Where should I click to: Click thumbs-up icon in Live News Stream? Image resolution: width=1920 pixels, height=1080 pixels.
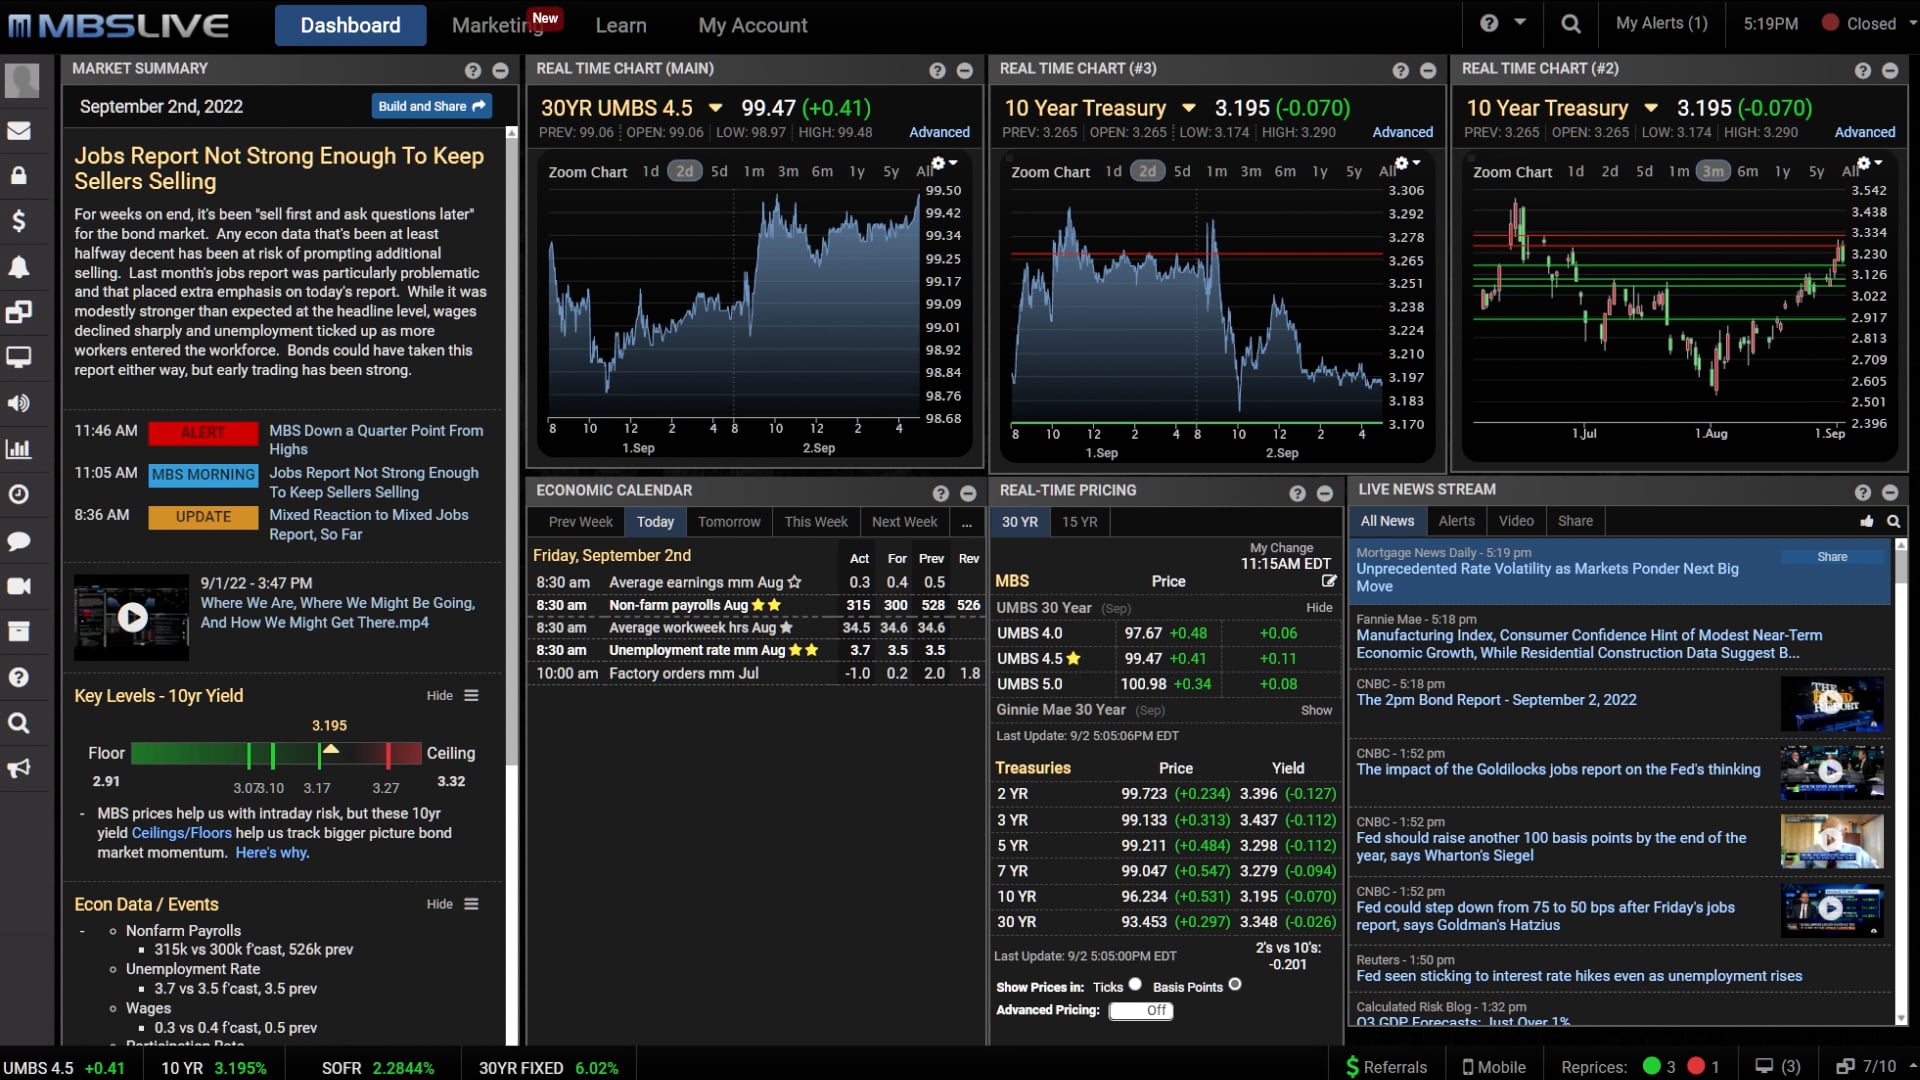point(1866,521)
